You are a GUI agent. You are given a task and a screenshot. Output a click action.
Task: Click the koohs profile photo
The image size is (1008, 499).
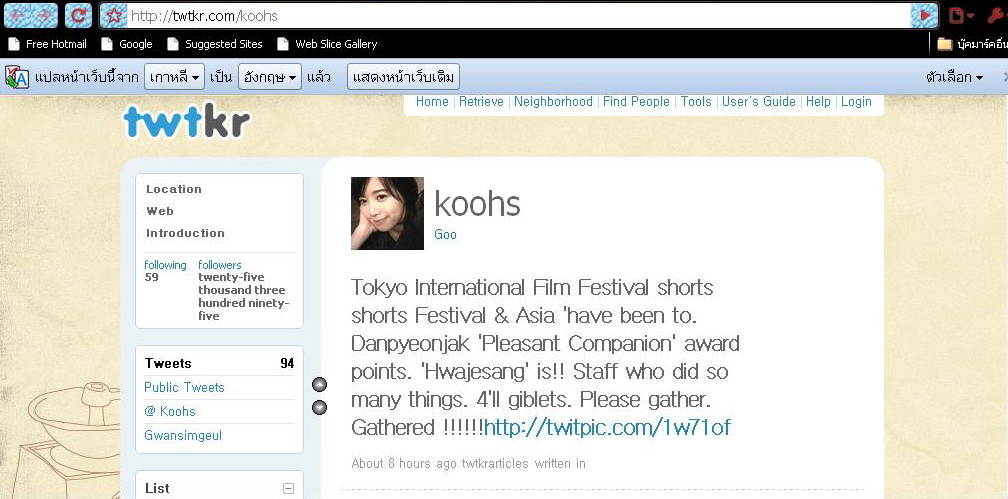387,213
